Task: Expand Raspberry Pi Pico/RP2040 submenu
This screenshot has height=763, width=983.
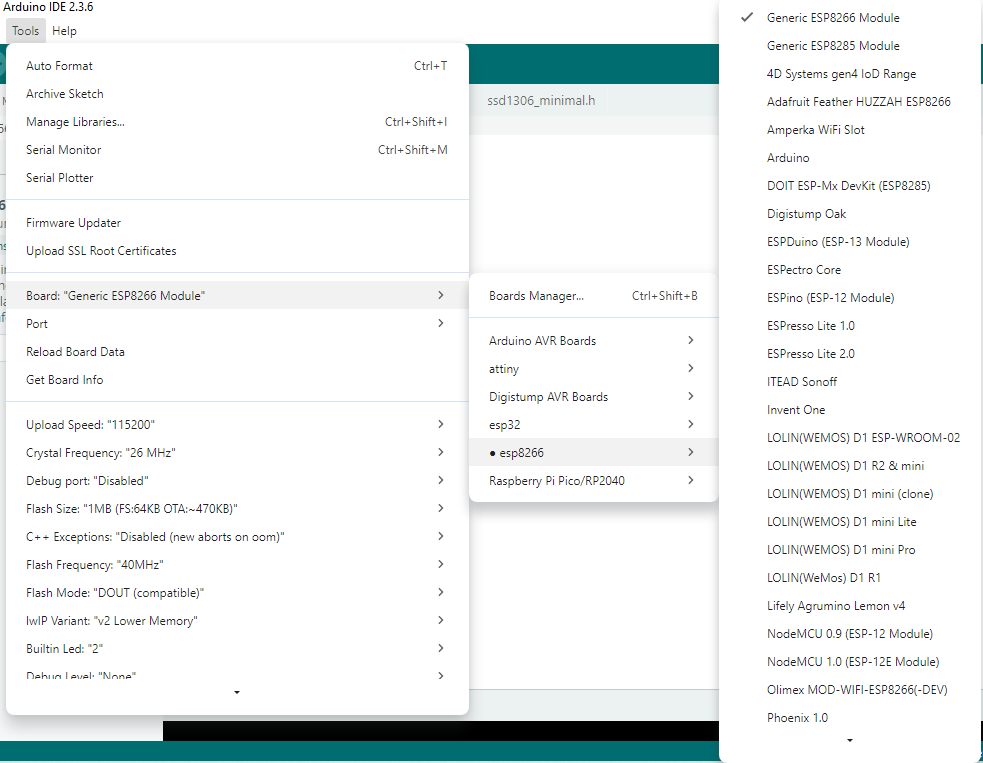Action: click(x=592, y=481)
